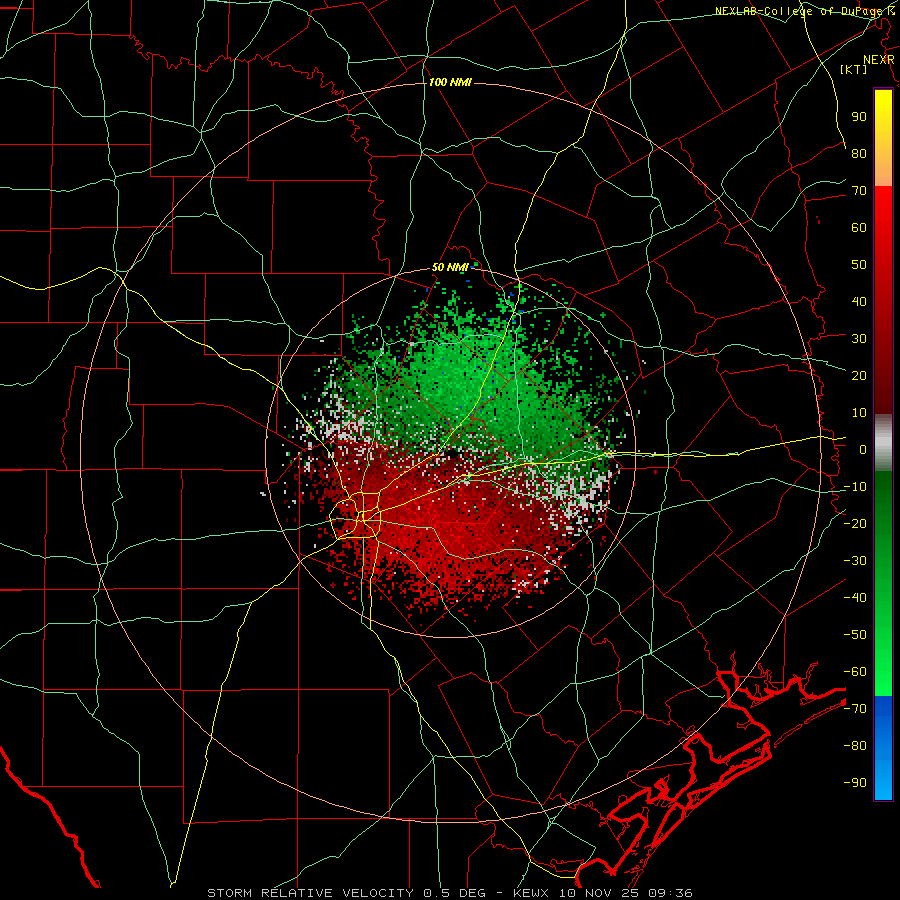
Task: Click the '[KT]' units label
Action: pyautogui.click(x=854, y=69)
